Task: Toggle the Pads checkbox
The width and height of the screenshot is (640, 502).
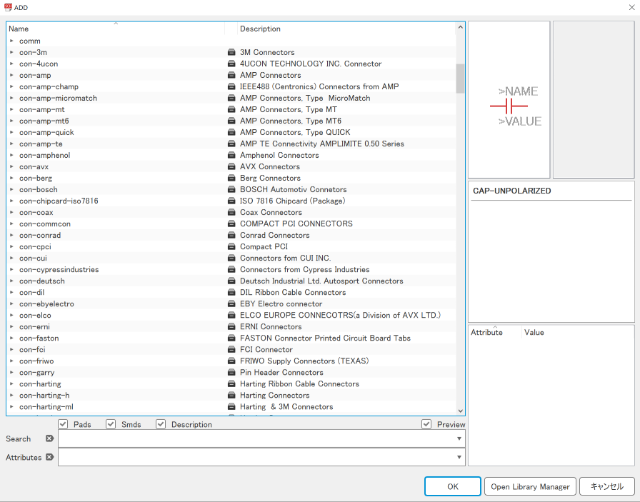Action: tap(63, 424)
